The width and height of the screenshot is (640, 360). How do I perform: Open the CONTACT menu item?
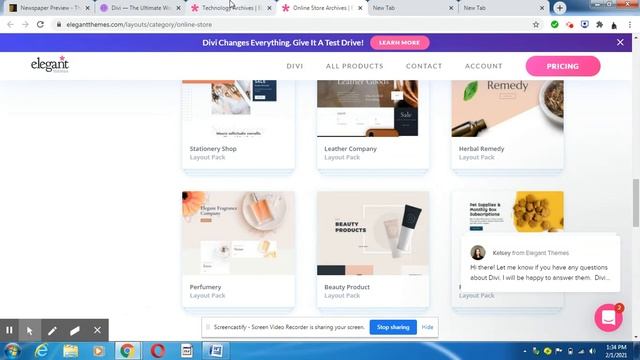[x=424, y=66]
